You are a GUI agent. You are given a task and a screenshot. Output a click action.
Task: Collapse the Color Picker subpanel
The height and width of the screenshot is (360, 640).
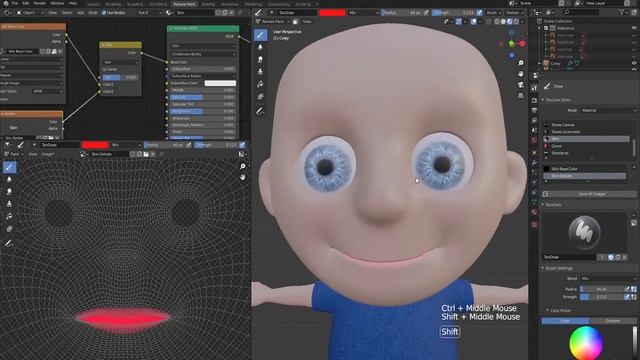tap(547, 311)
